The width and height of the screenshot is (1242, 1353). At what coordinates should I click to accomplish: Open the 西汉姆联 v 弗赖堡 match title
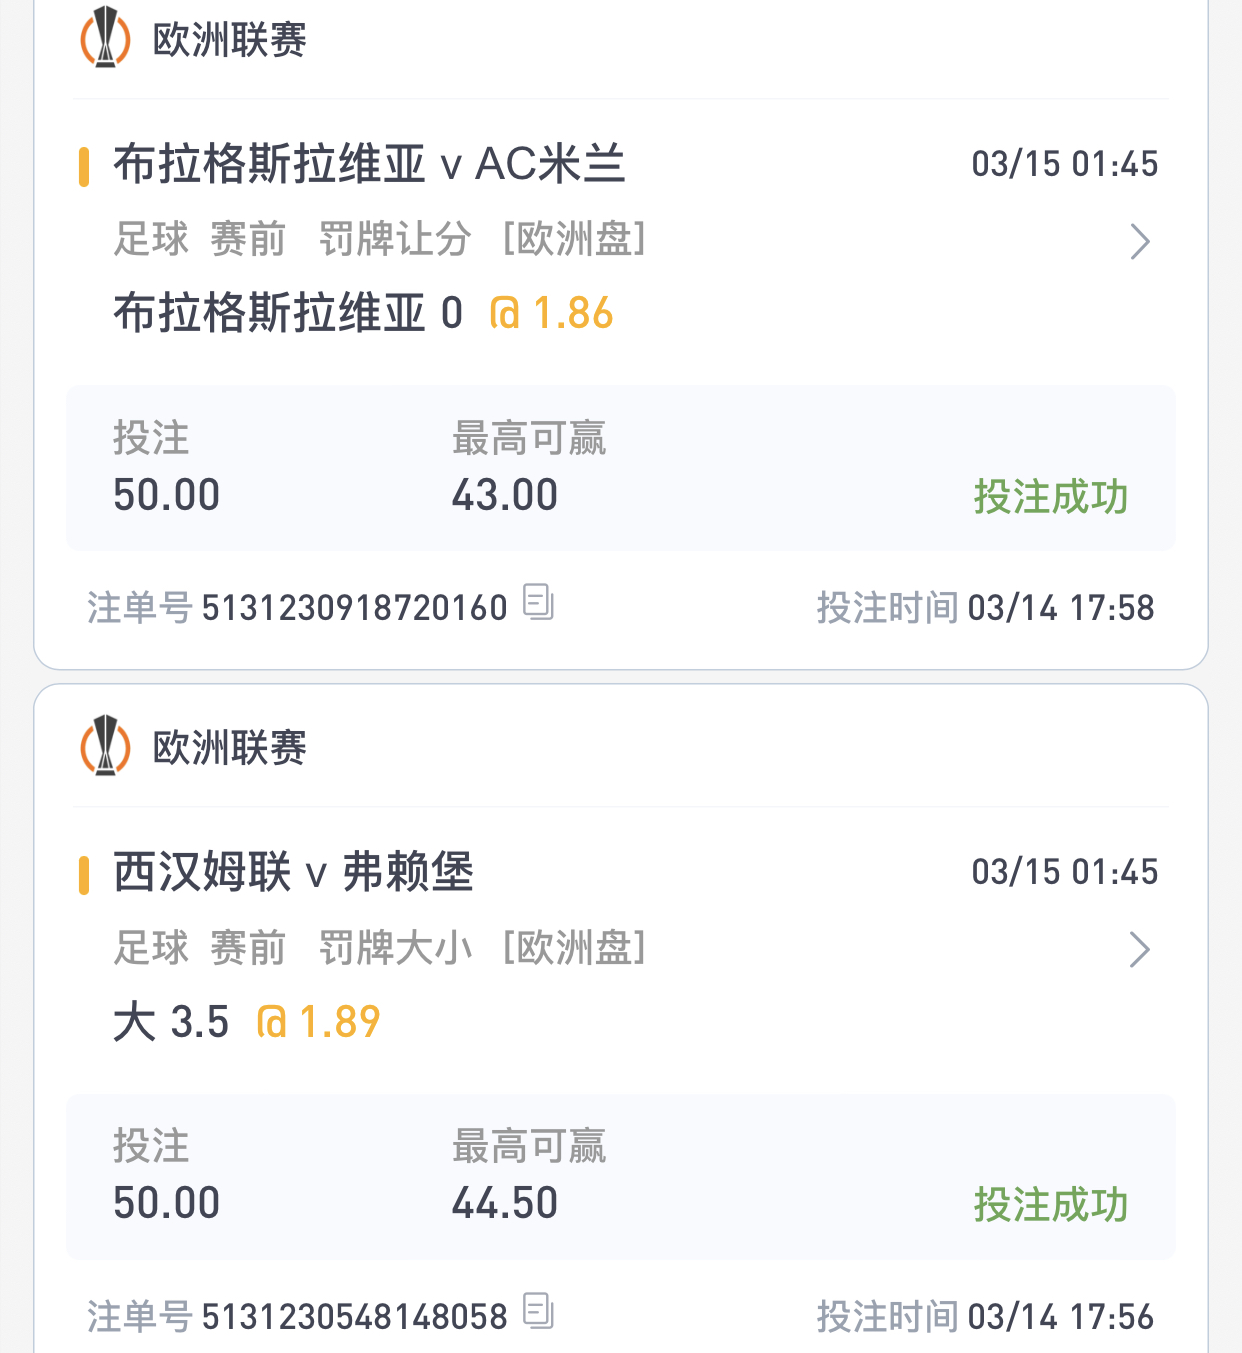point(293,873)
